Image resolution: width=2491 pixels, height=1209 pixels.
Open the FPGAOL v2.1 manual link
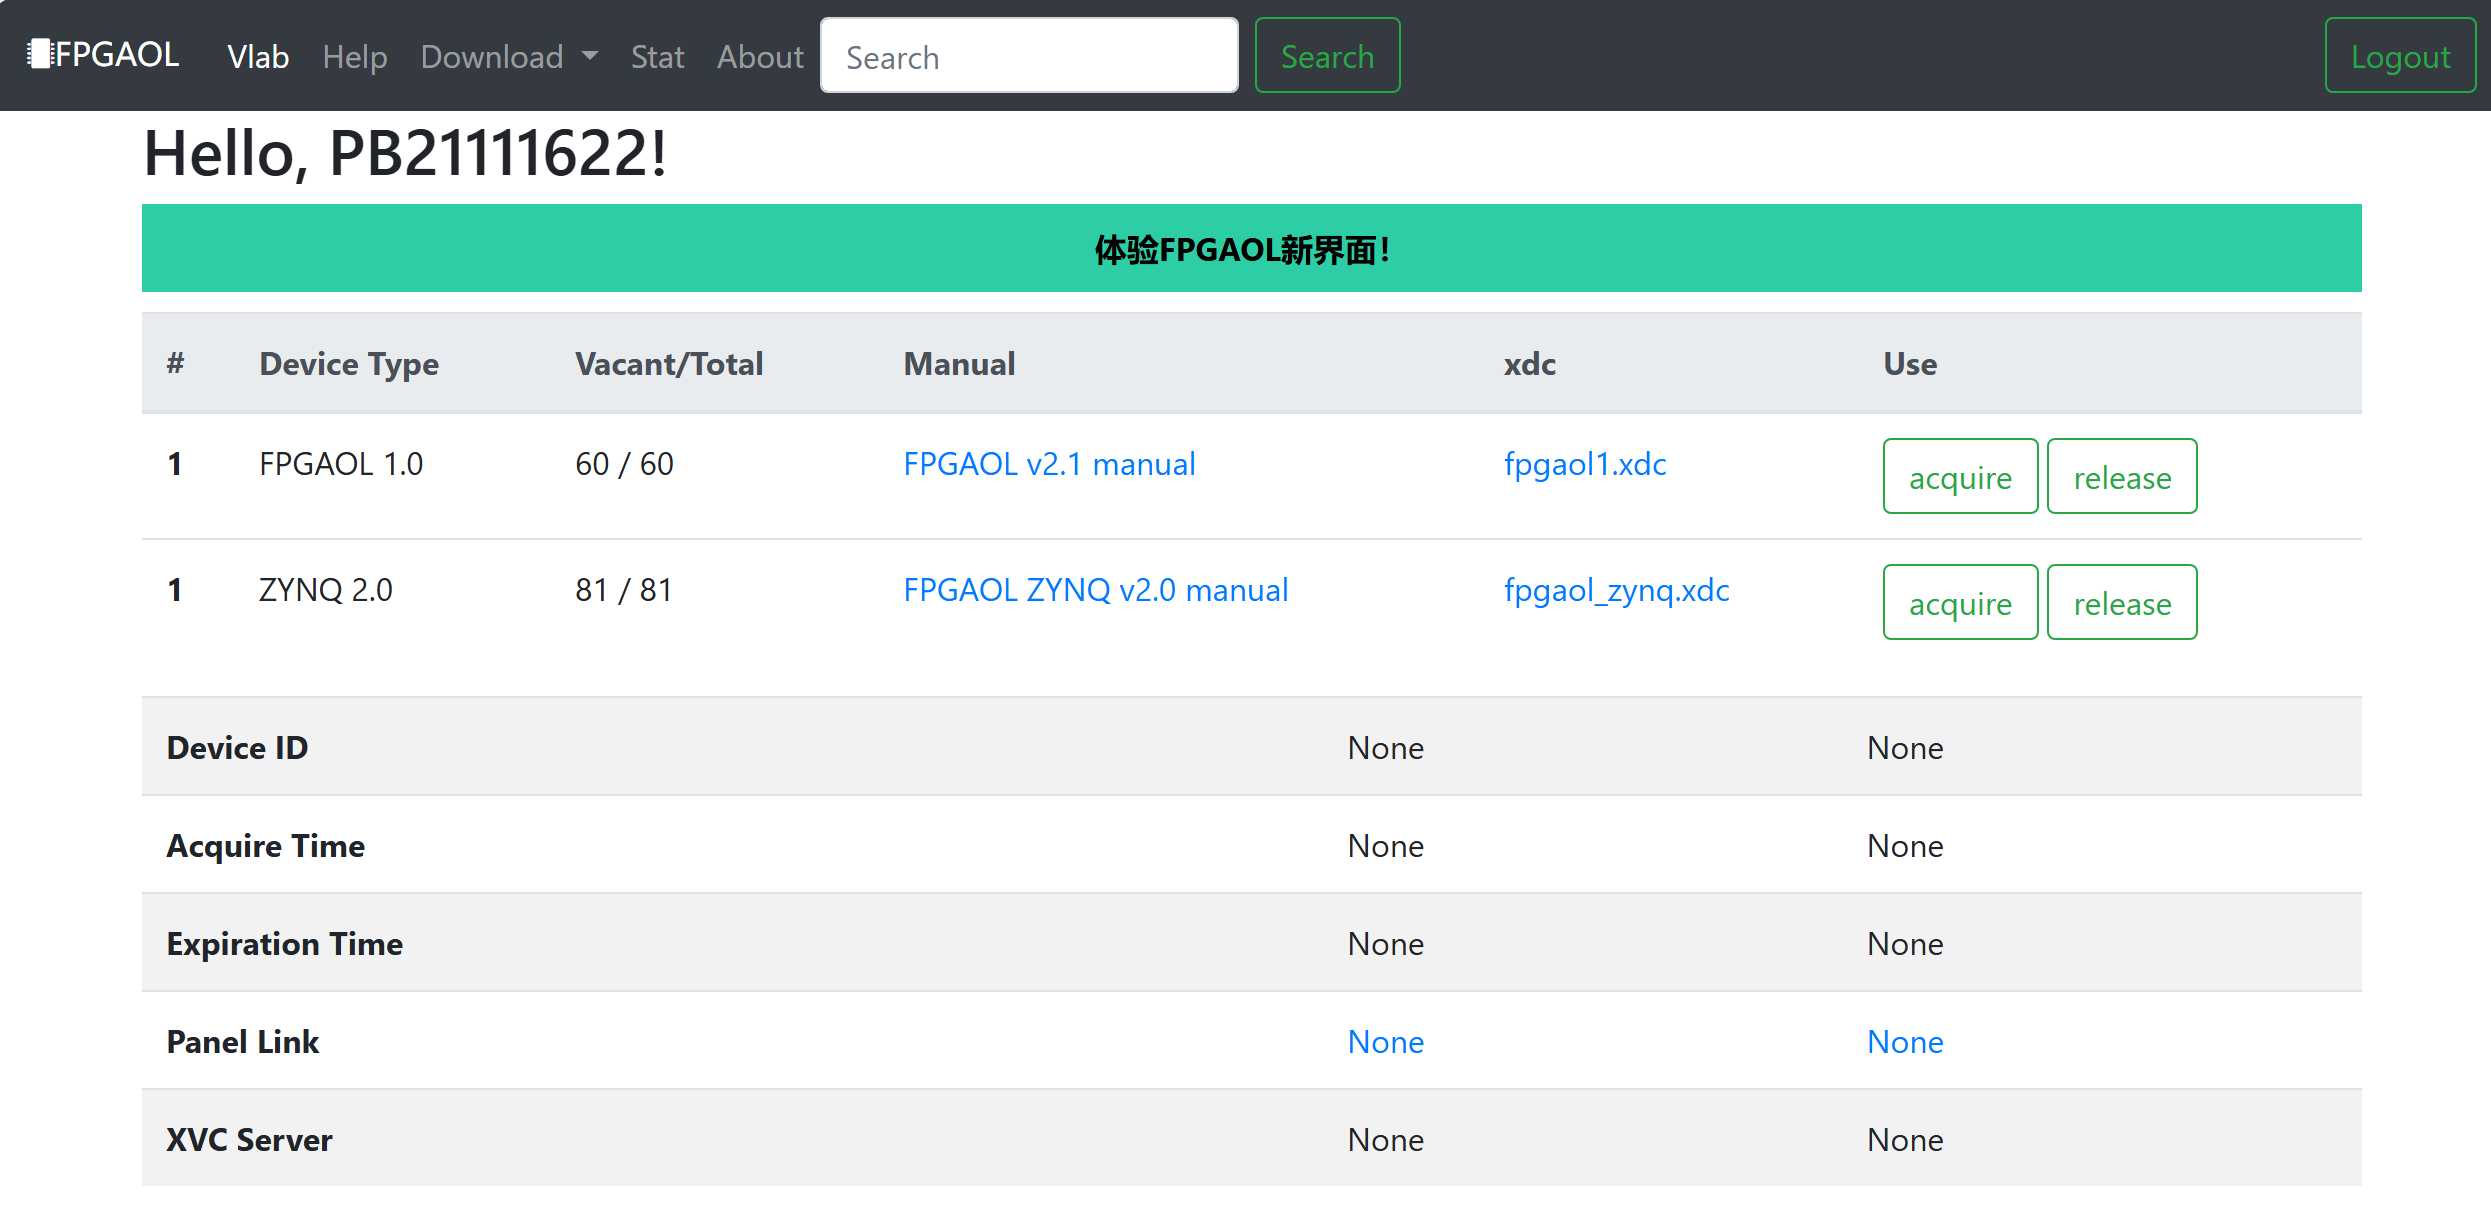1048,464
